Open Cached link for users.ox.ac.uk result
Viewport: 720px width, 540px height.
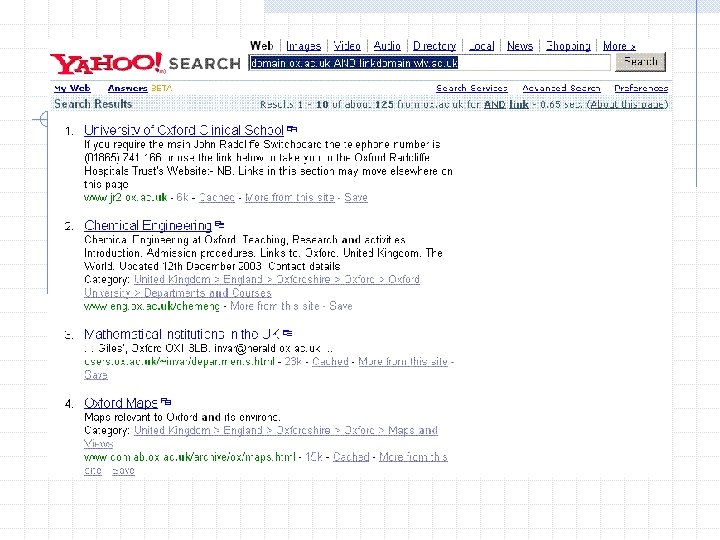[x=330, y=361]
